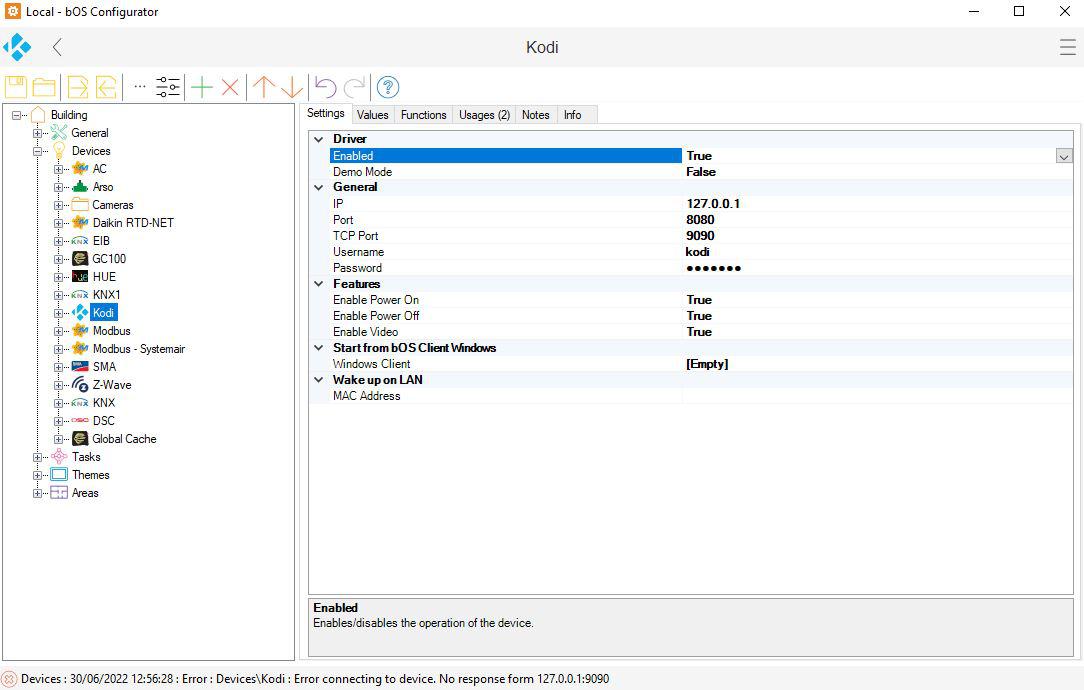Screen dimensions: 1084x690
Task: Select the Z-Wave device in the tree
Action: tap(112, 384)
